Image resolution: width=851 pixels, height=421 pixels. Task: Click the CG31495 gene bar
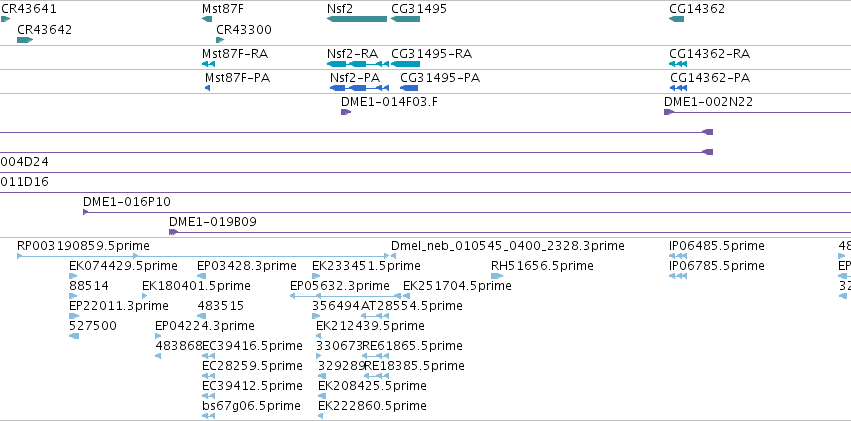[x=405, y=19]
